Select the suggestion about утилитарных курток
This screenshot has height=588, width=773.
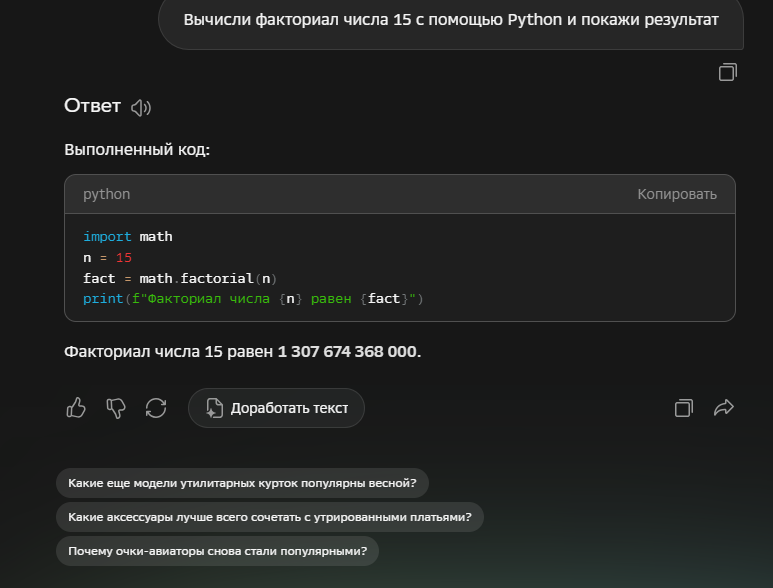(242, 483)
